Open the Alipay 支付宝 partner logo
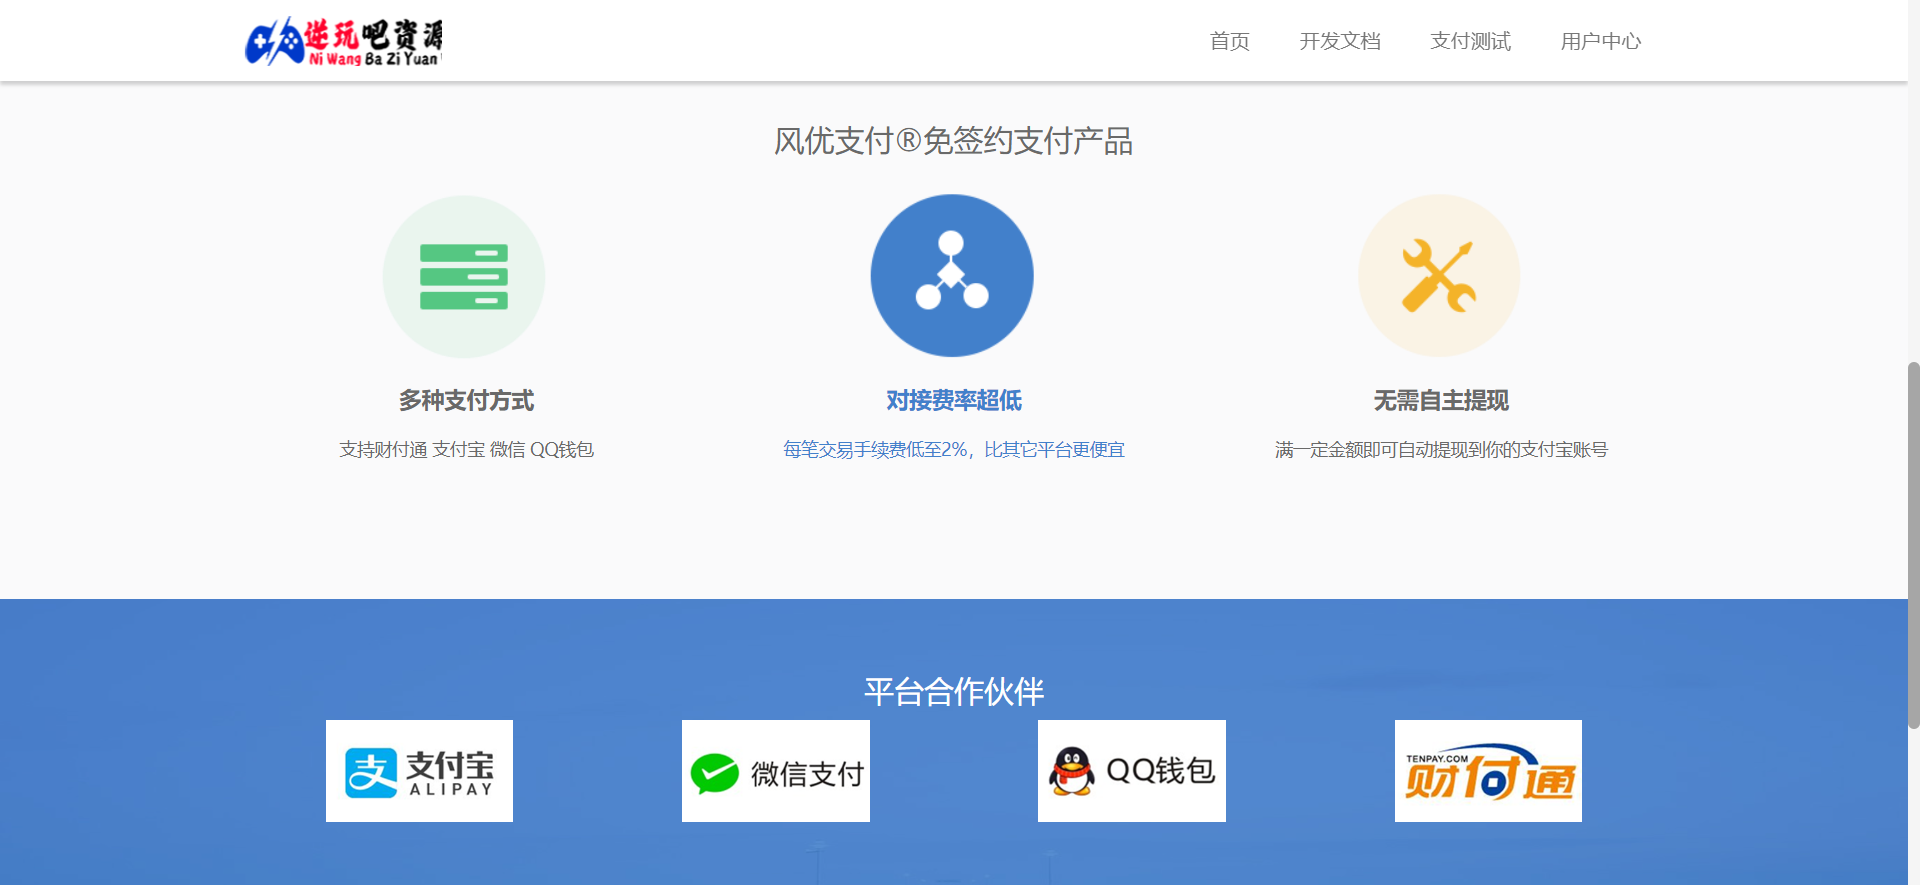This screenshot has height=885, width=1920. (x=419, y=771)
